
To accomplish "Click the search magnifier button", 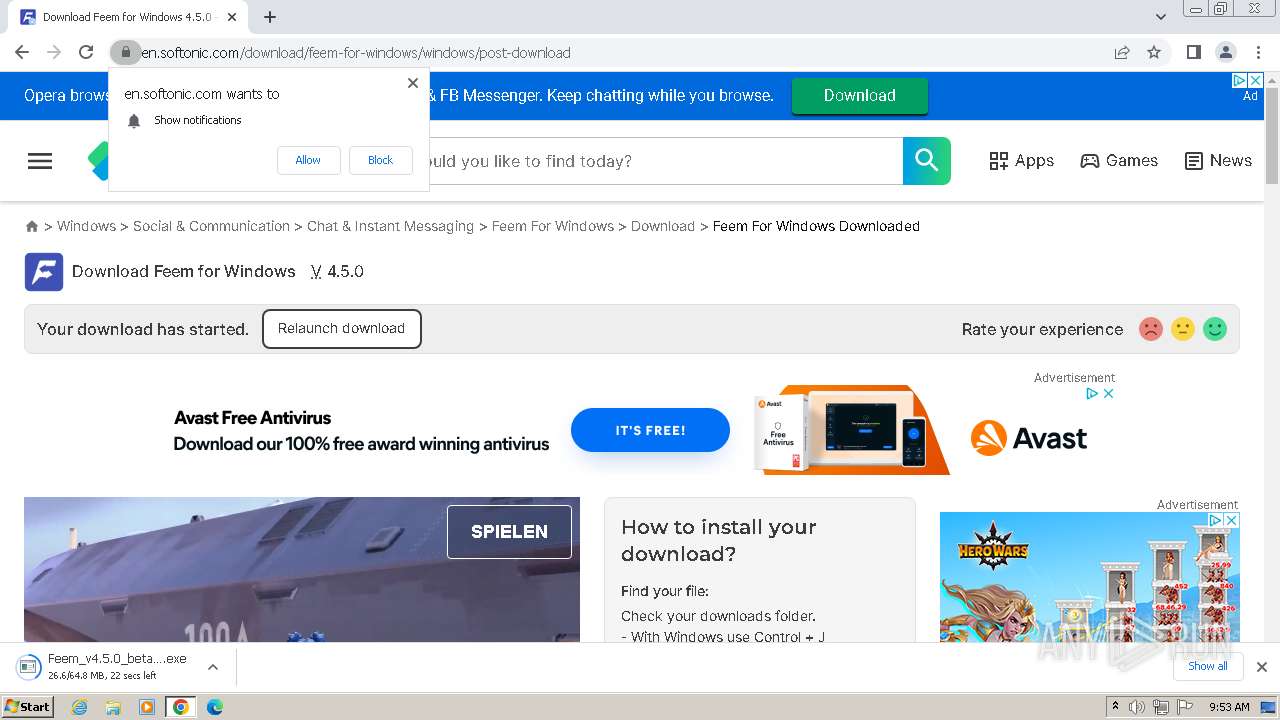I will [x=926, y=160].
